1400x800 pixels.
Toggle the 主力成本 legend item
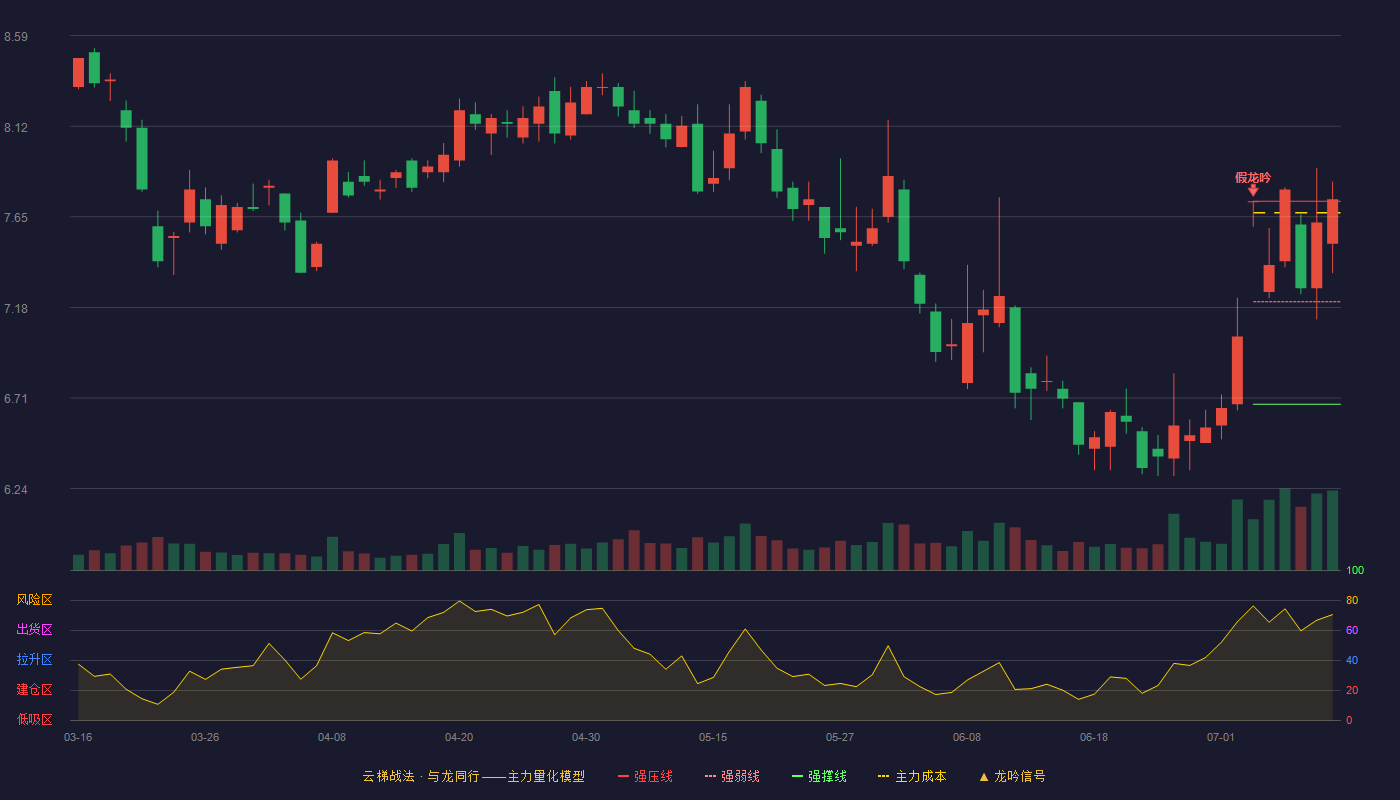912,776
